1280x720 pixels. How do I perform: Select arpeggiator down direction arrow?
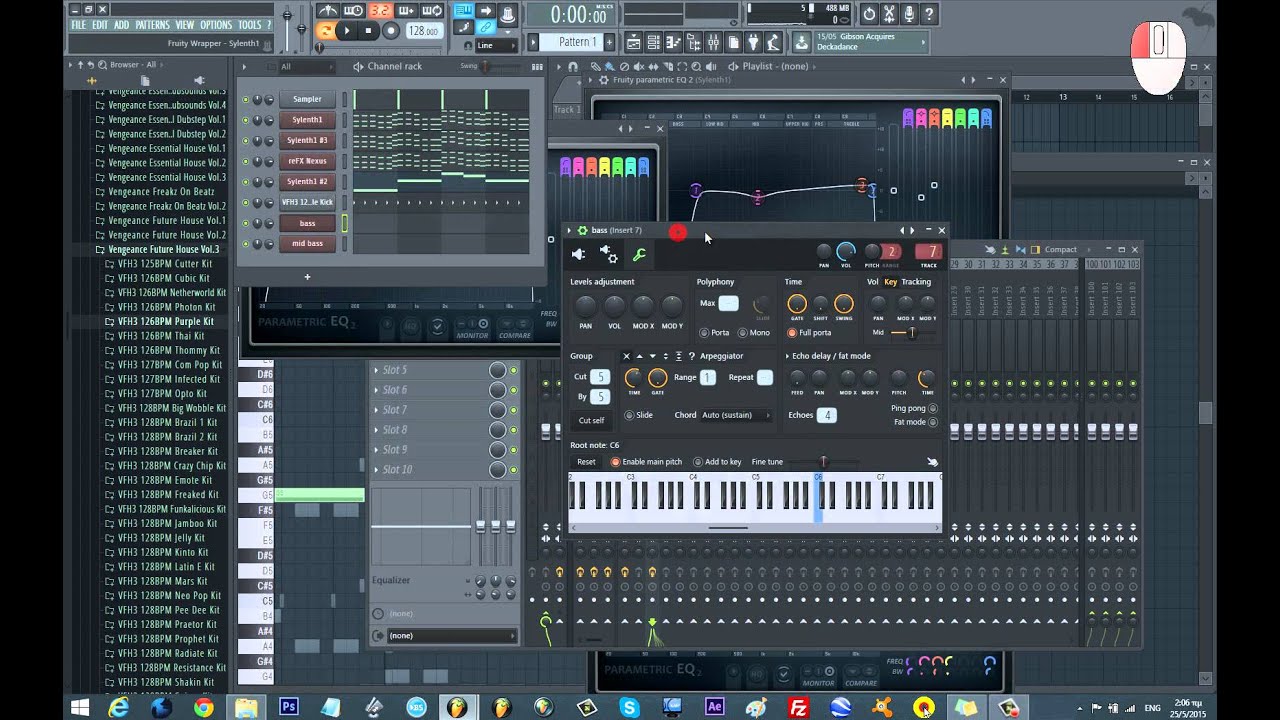[x=653, y=356]
